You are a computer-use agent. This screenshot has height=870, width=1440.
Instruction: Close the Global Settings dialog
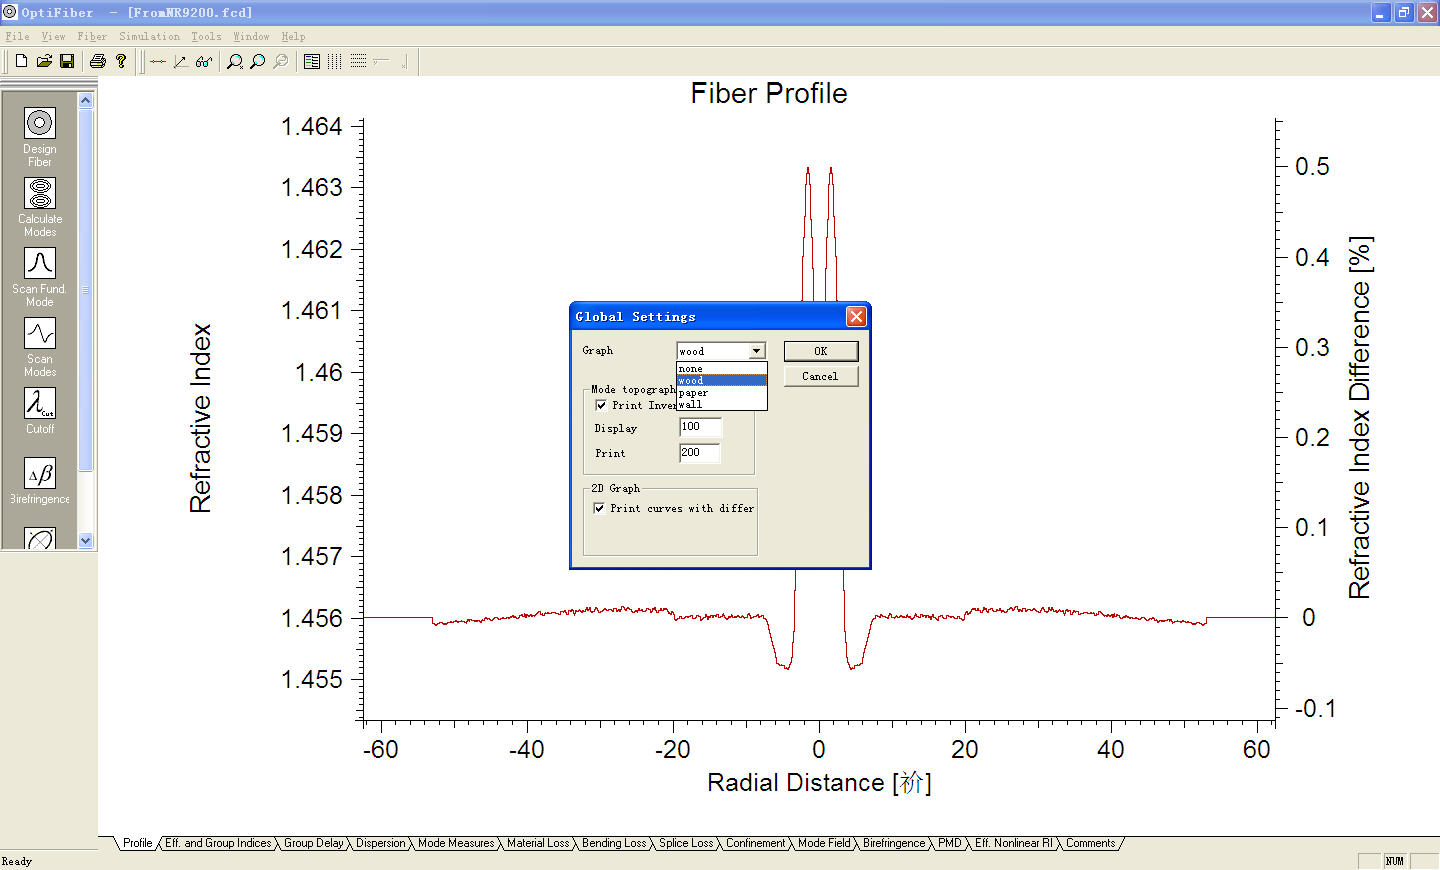[x=856, y=316]
